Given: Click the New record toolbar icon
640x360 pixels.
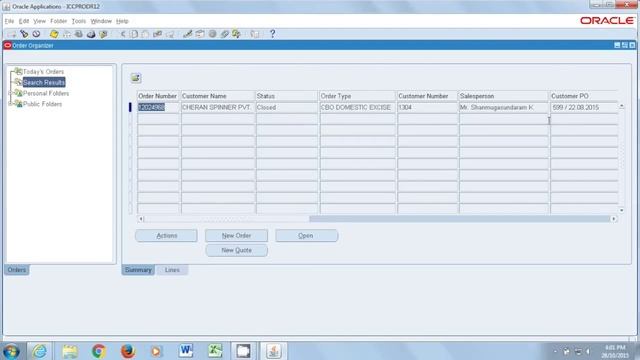Looking at the screenshot, I should 11,34.
